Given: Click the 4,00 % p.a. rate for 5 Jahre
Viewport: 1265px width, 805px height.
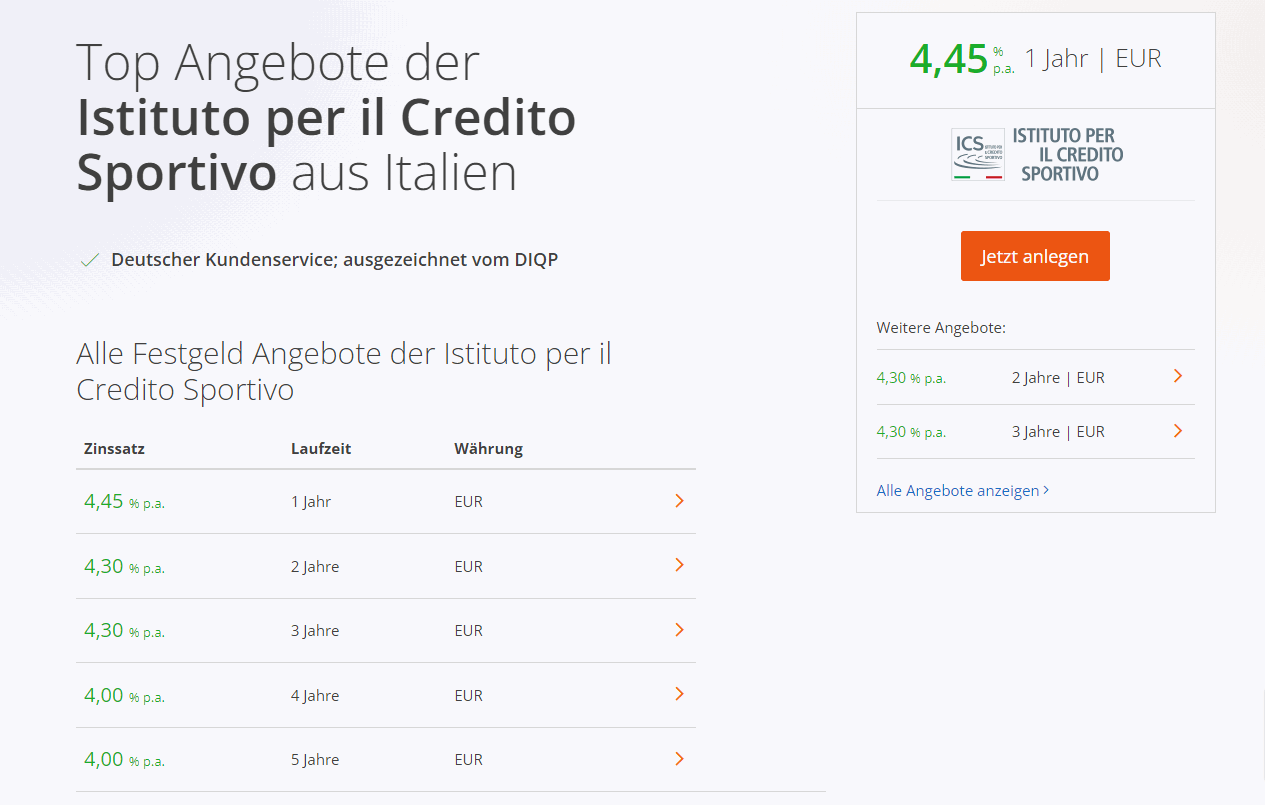Looking at the screenshot, I should pos(124,760).
